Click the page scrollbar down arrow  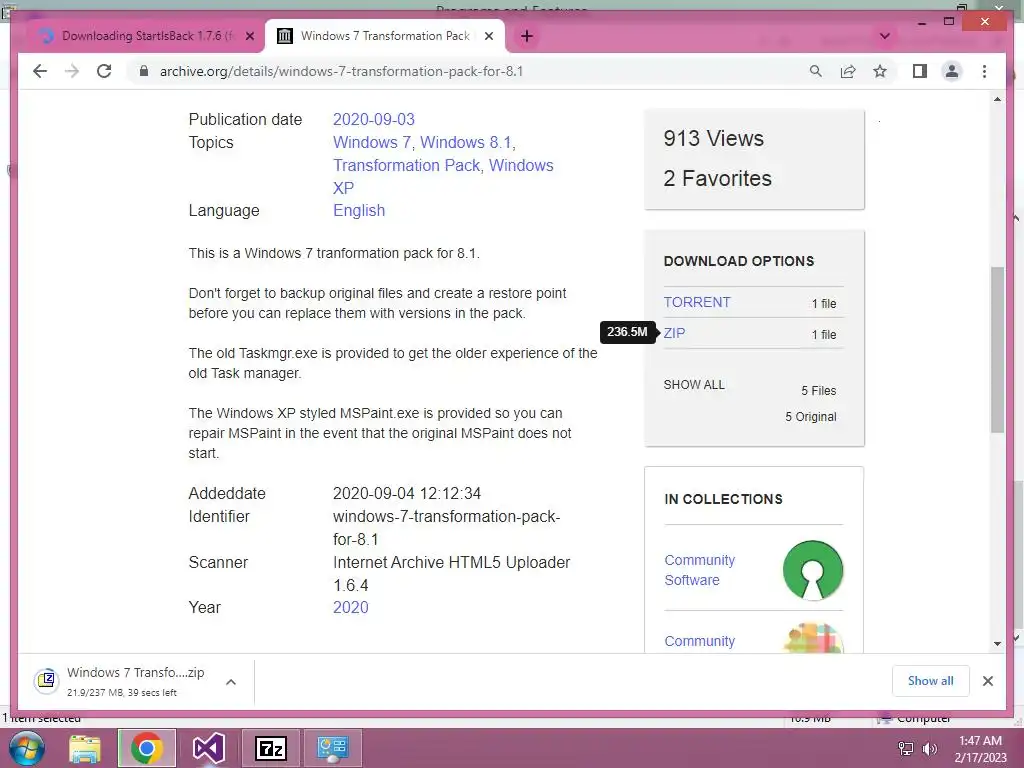tap(997, 643)
